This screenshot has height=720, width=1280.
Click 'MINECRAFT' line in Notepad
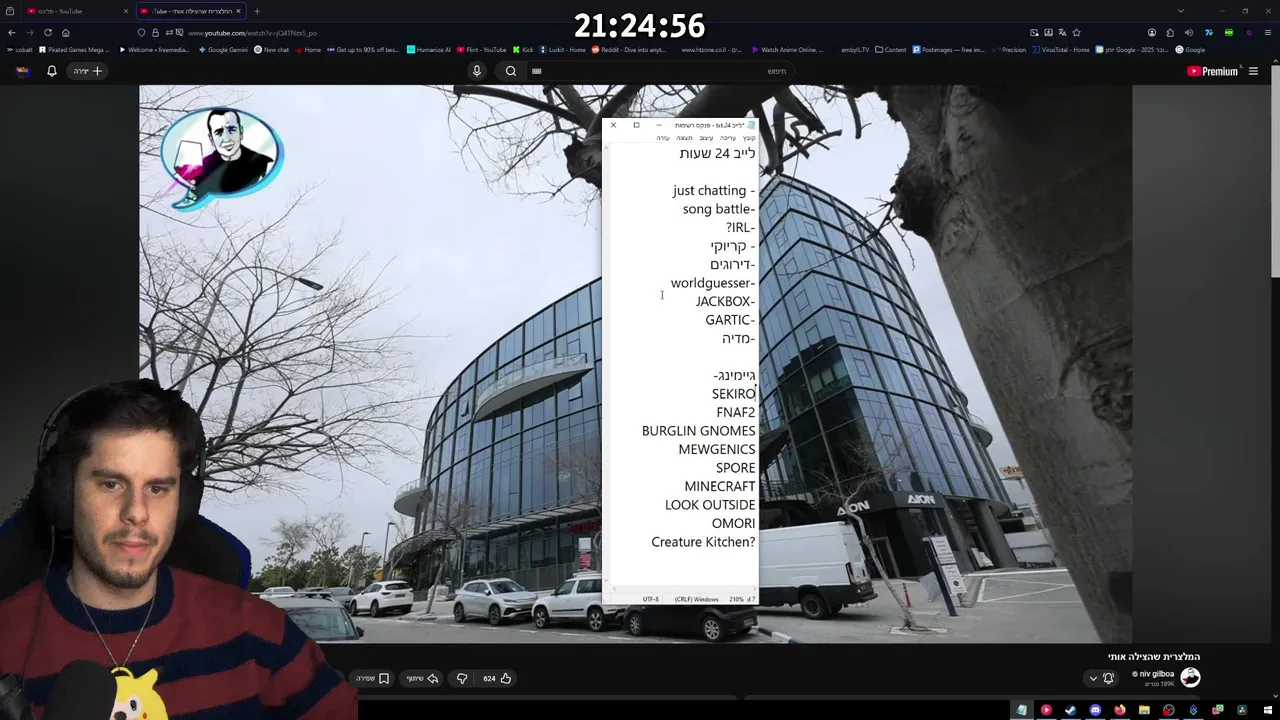pyautogui.click(x=720, y=486)
